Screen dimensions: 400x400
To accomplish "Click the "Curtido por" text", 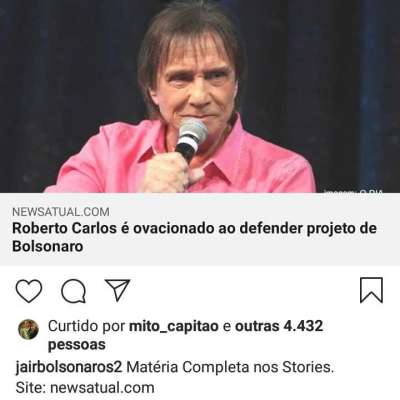I will coord(87,326).
